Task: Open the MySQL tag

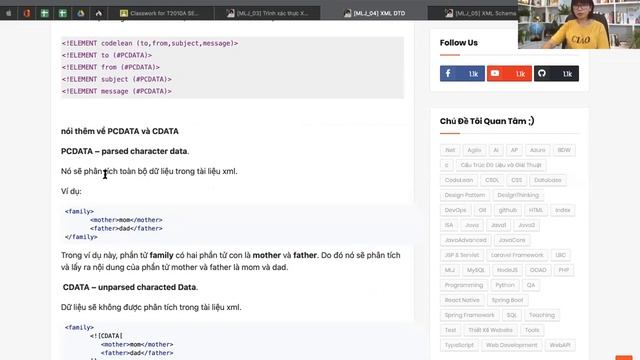Action: pos(476,270)
